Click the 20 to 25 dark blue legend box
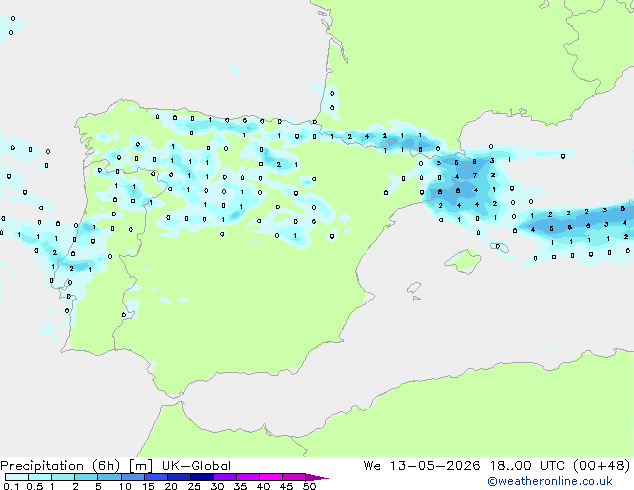 coord(179,477)
